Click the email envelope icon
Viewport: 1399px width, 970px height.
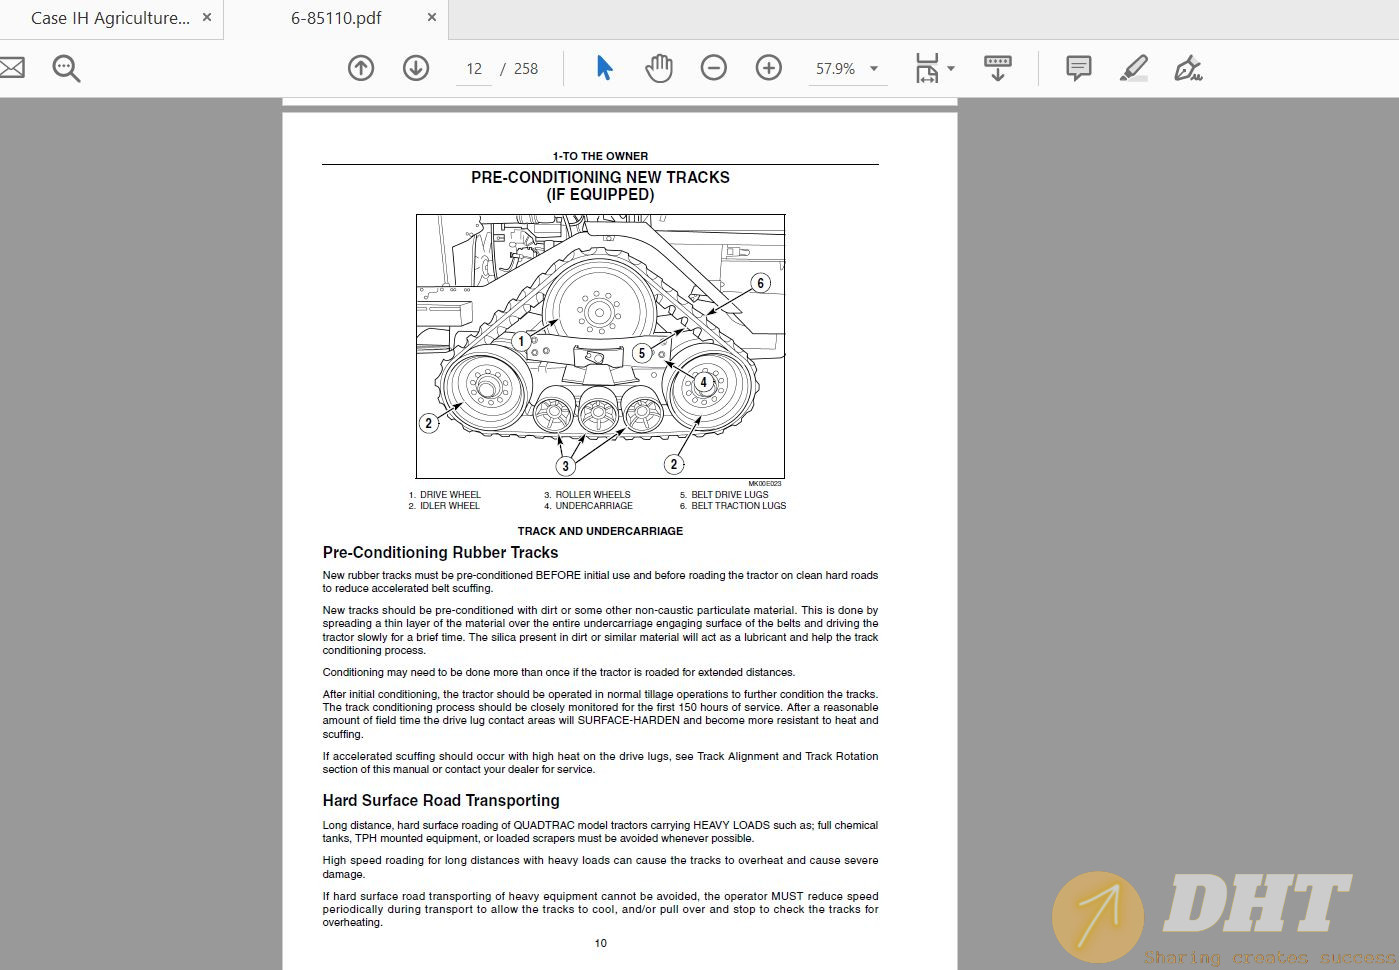coord(11,68)
